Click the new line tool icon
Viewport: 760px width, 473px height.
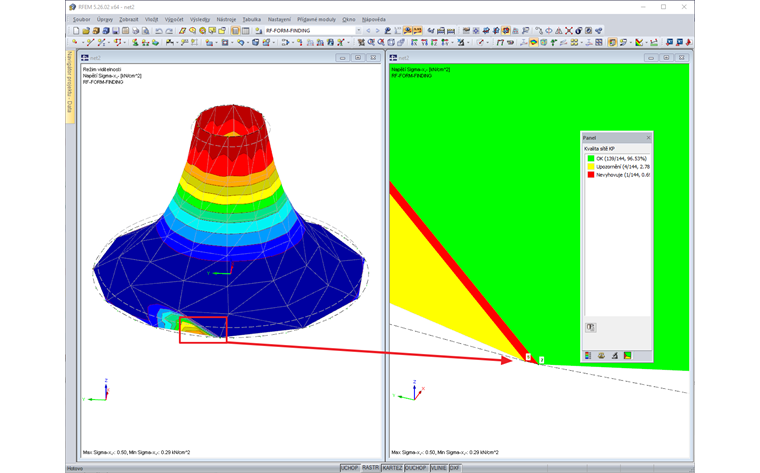[x=90, y=42]
